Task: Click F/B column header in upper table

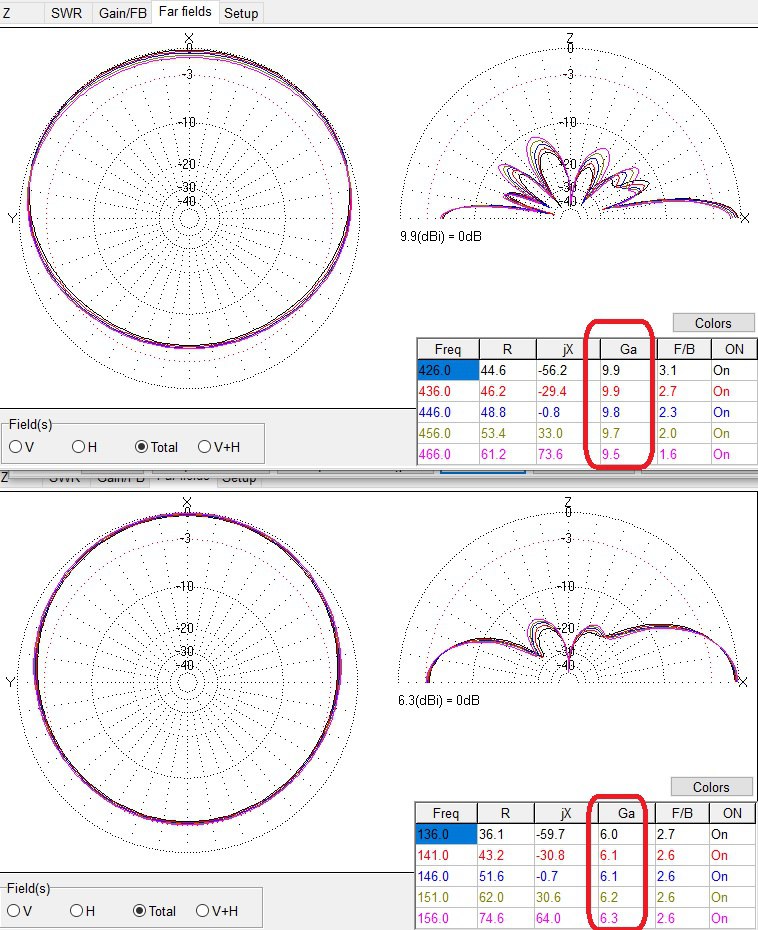Action: 684,349
